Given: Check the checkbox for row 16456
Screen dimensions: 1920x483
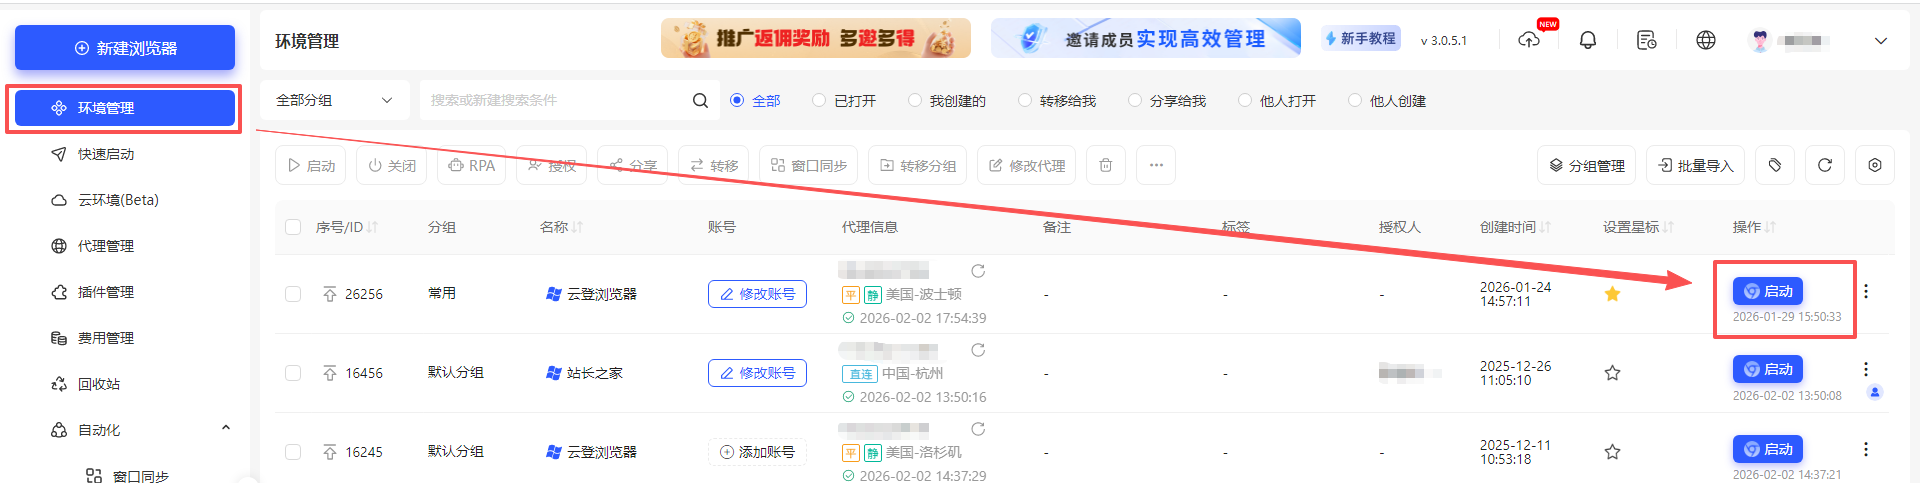Looking at the screenshot, I should pos(293,373).
